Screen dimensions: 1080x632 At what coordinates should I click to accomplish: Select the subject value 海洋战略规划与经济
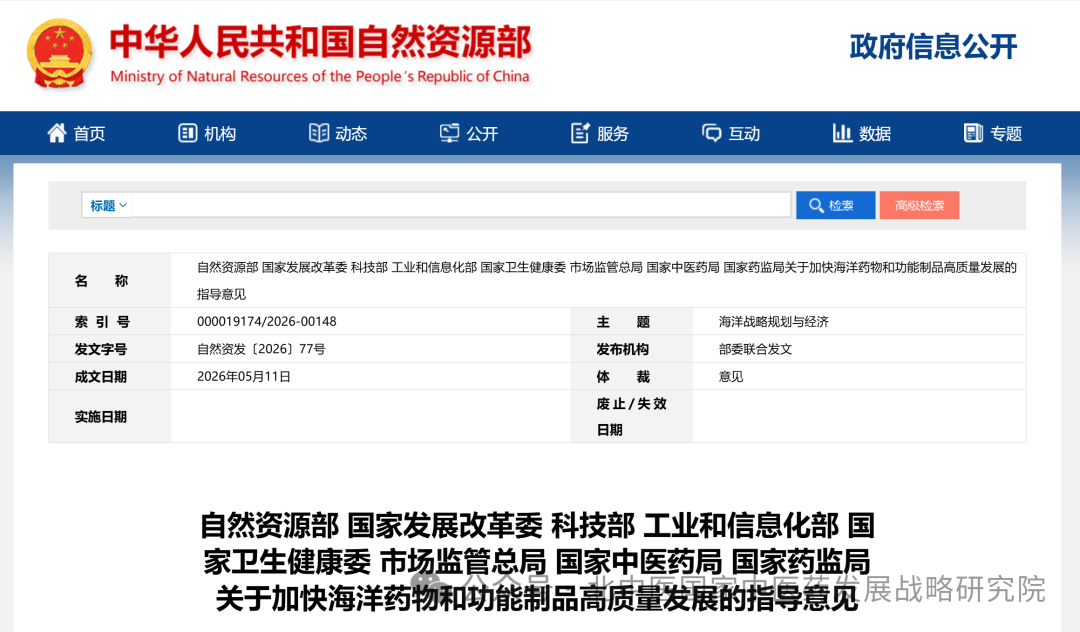coord(773,322)
